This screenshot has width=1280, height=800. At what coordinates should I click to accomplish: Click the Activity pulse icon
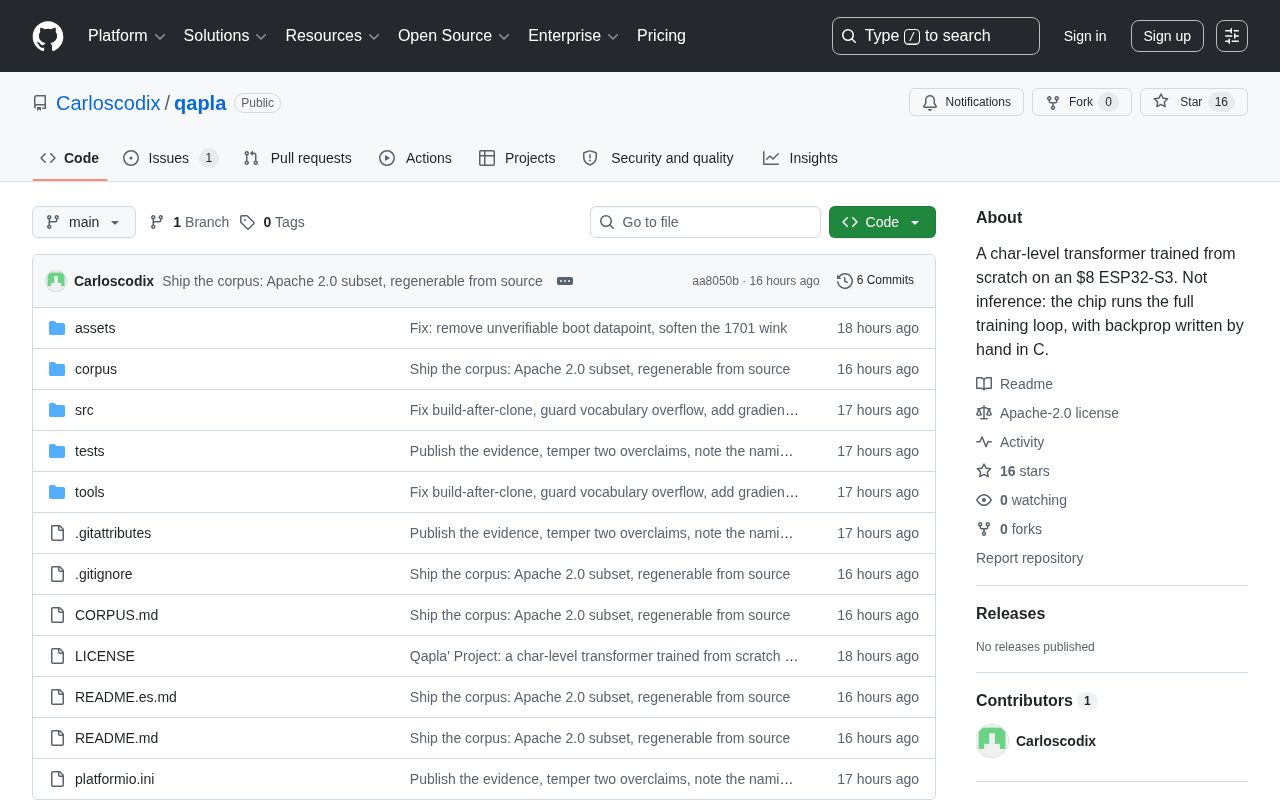pos(984,442)
